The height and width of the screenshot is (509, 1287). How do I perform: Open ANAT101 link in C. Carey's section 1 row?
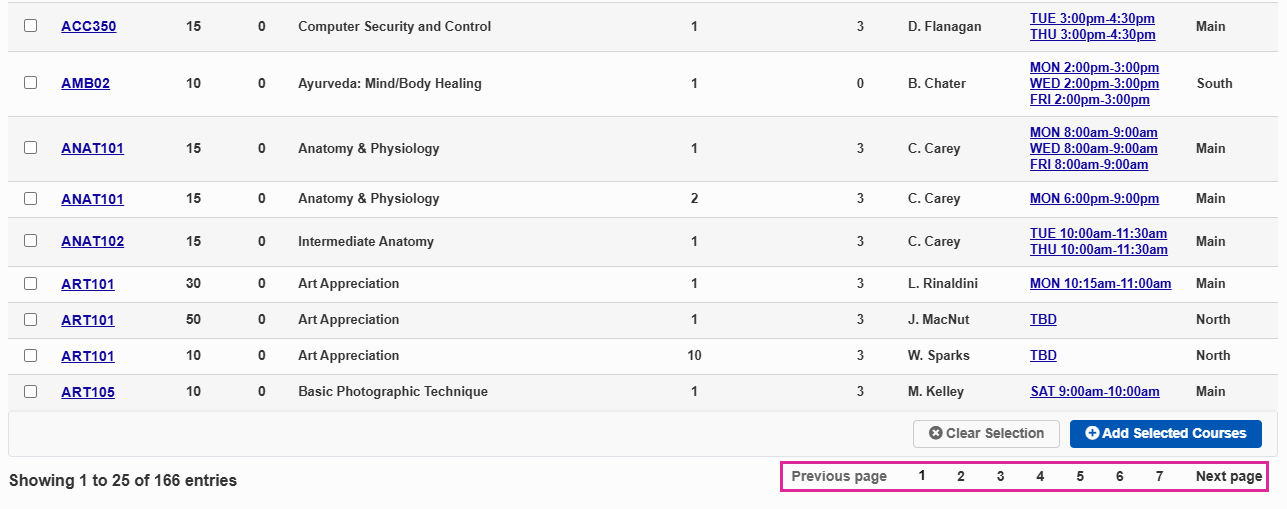[92, 149]
